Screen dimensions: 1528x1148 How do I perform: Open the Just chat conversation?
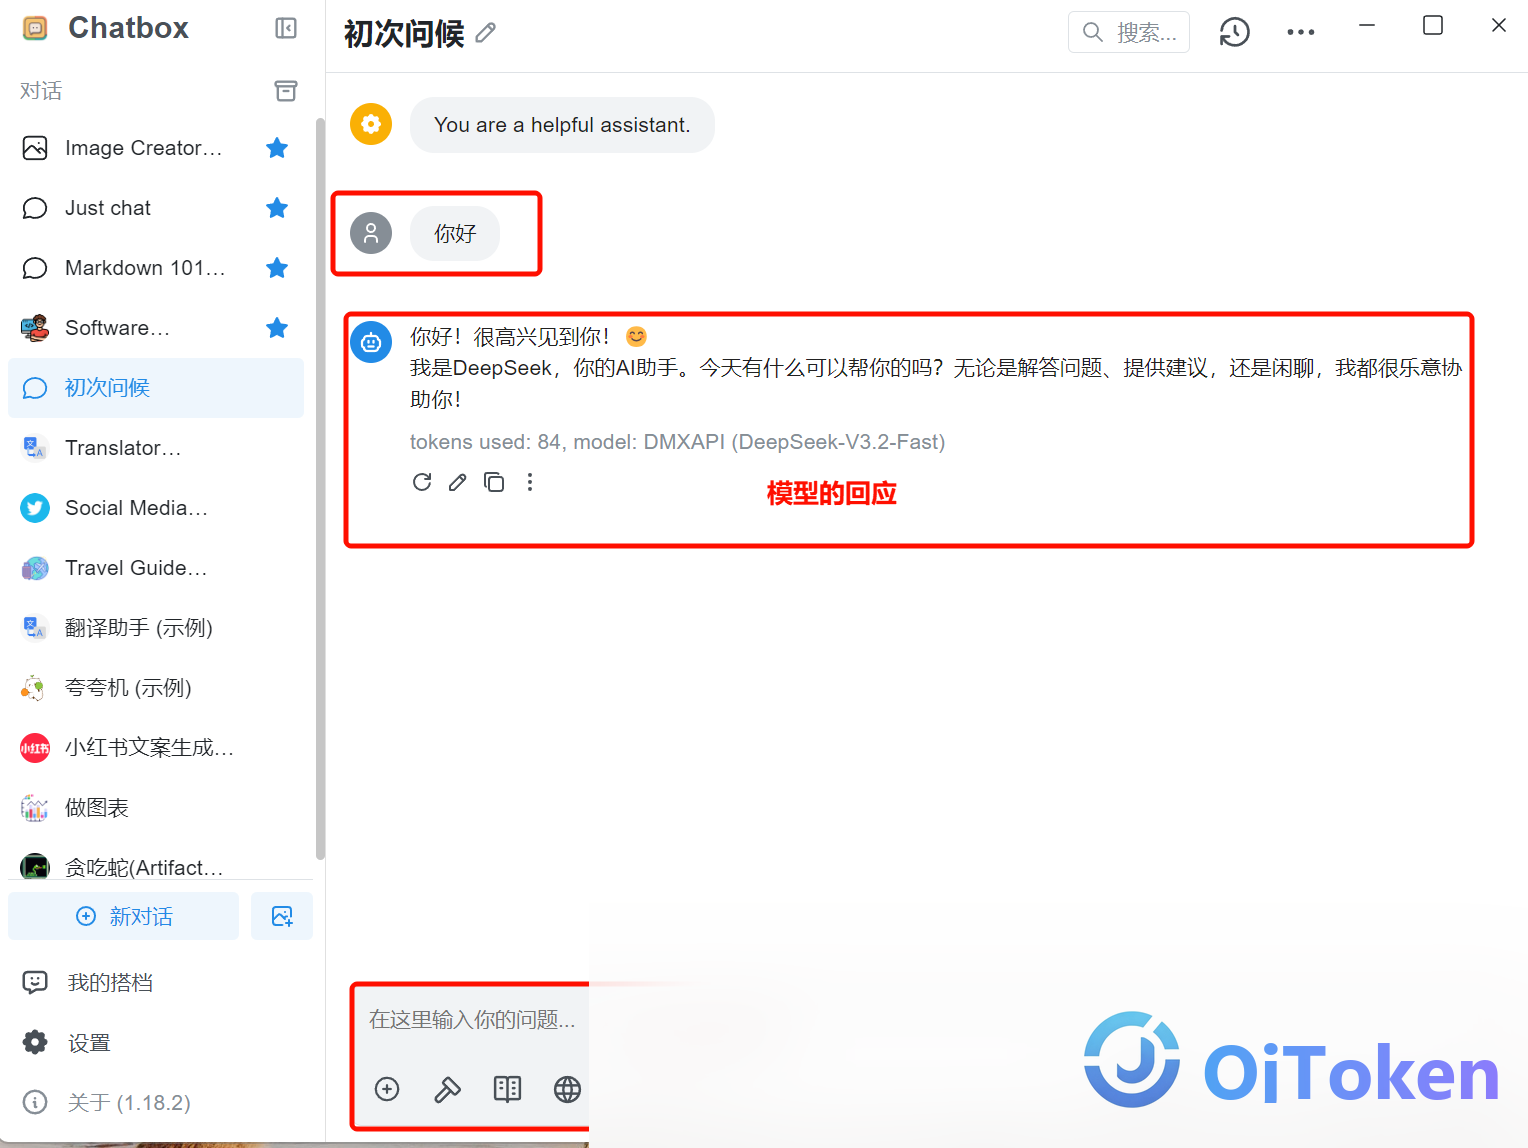tap(156, 208)
